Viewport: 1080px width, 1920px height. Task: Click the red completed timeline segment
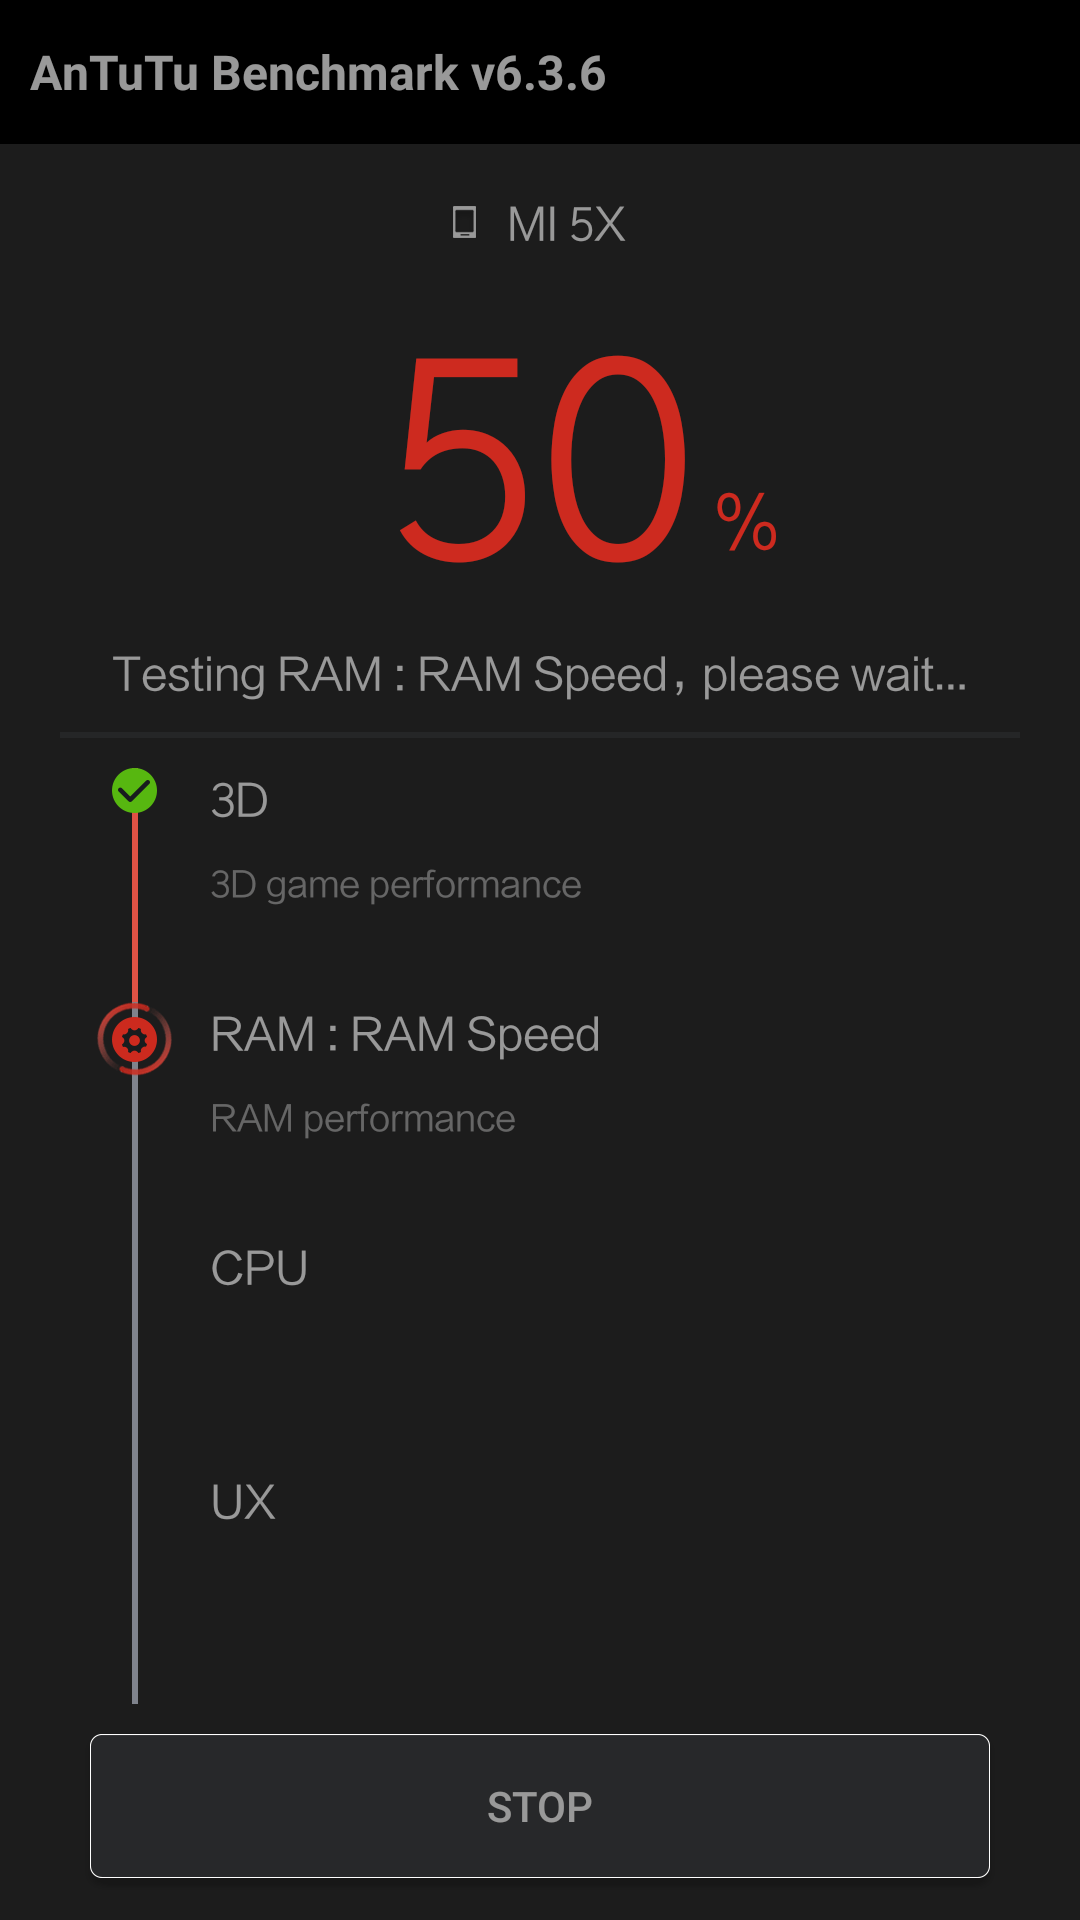(135, 905)
